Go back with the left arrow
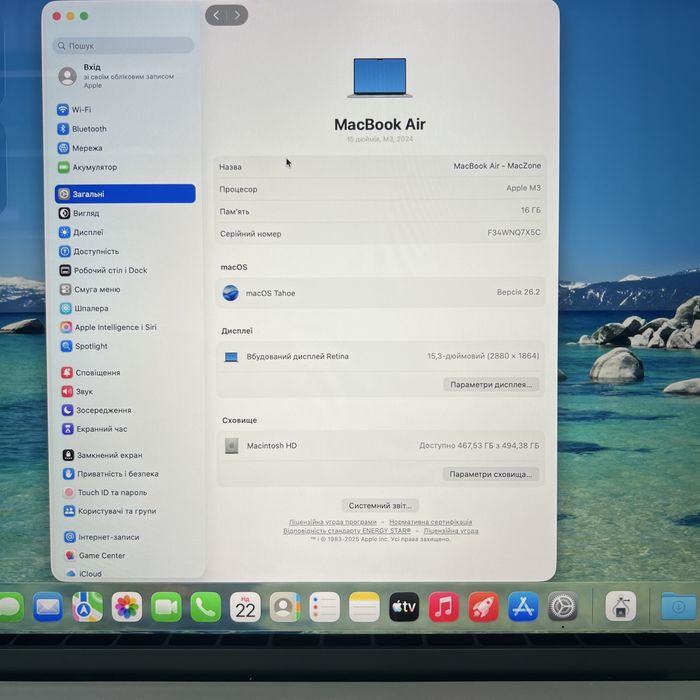700x700 pixels. (216, 16)
